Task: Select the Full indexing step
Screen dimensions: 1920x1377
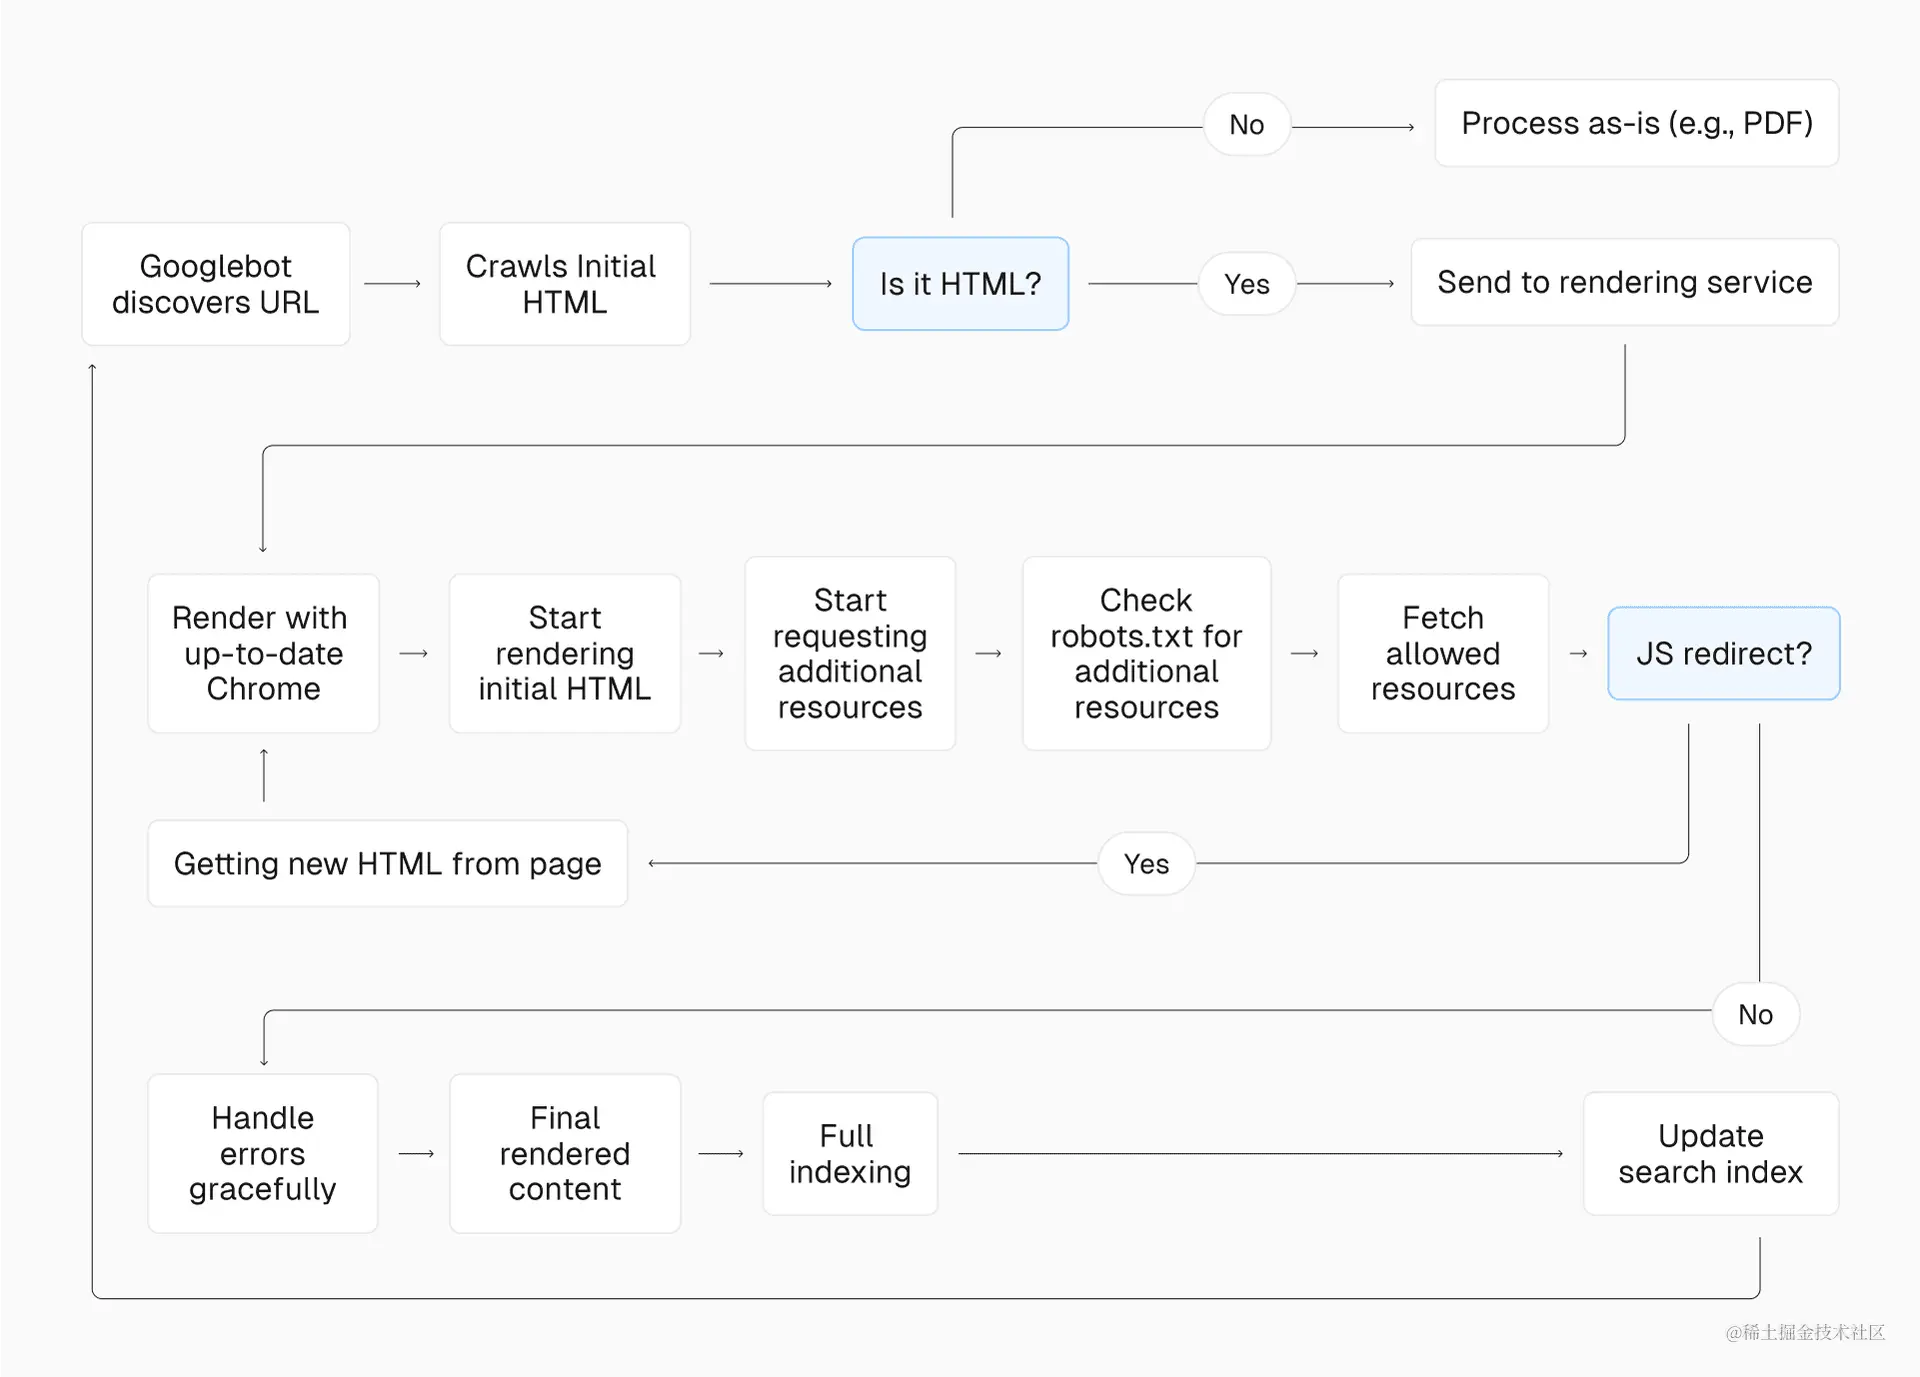Action: [850, 1153]
